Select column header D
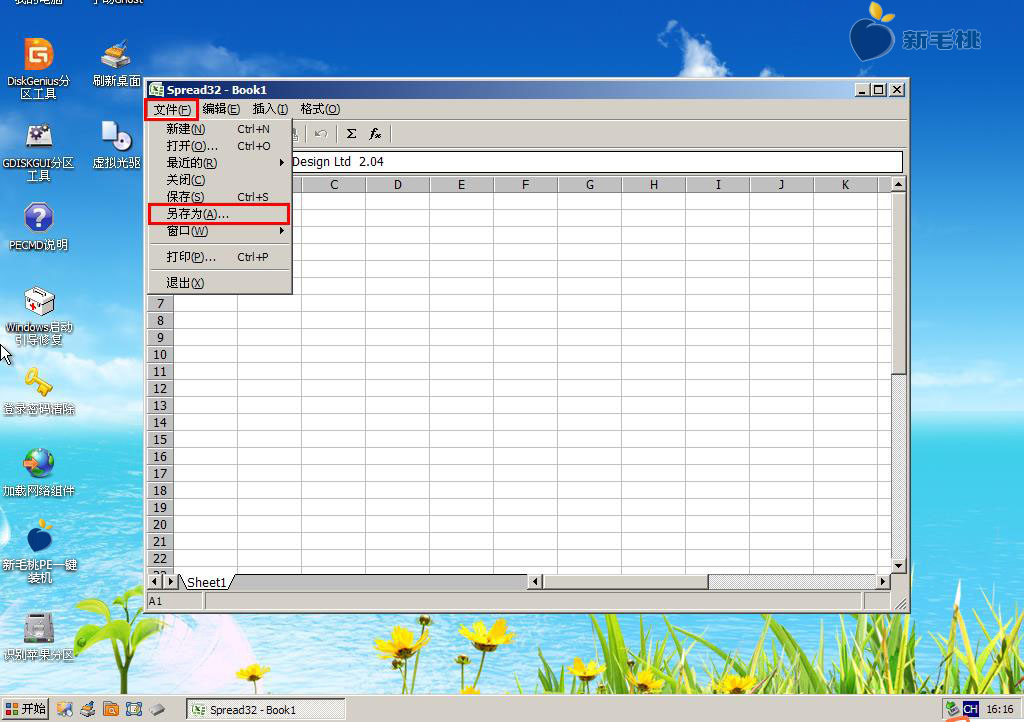 pyautogui.click(x=397, y=185)
